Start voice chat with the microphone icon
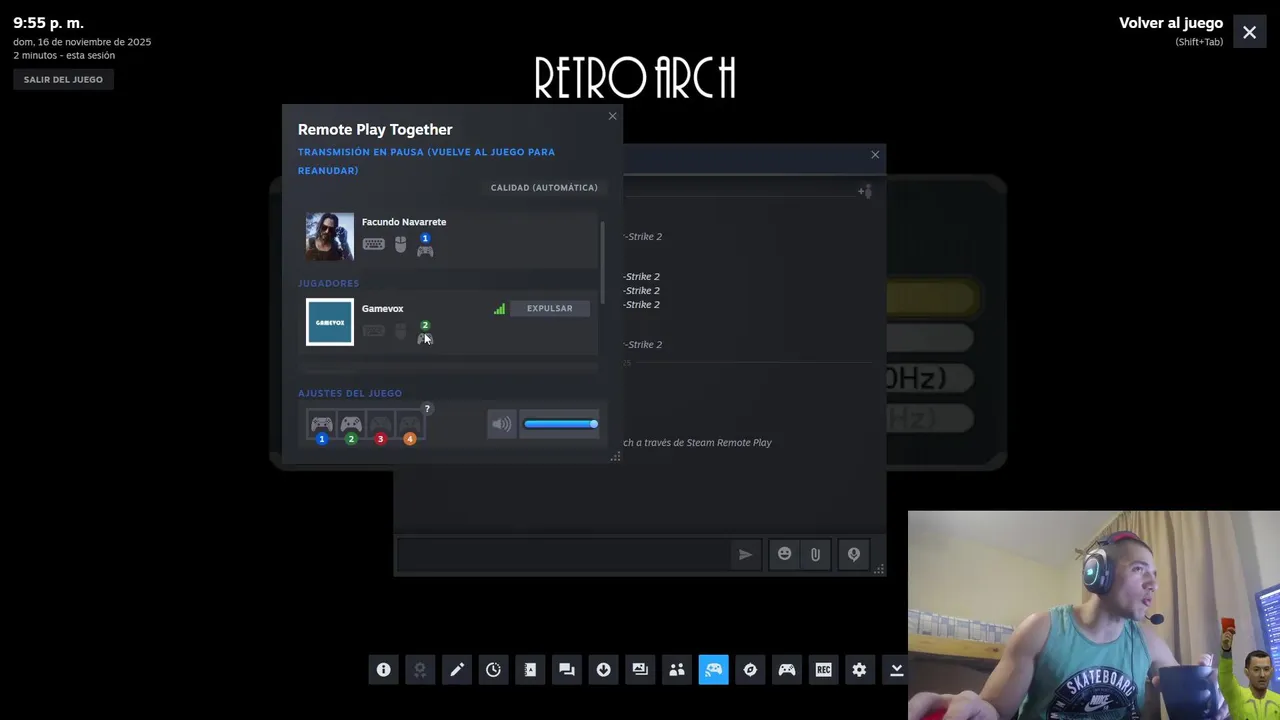Screen dimensions: 1280x720 pos(854,554)
